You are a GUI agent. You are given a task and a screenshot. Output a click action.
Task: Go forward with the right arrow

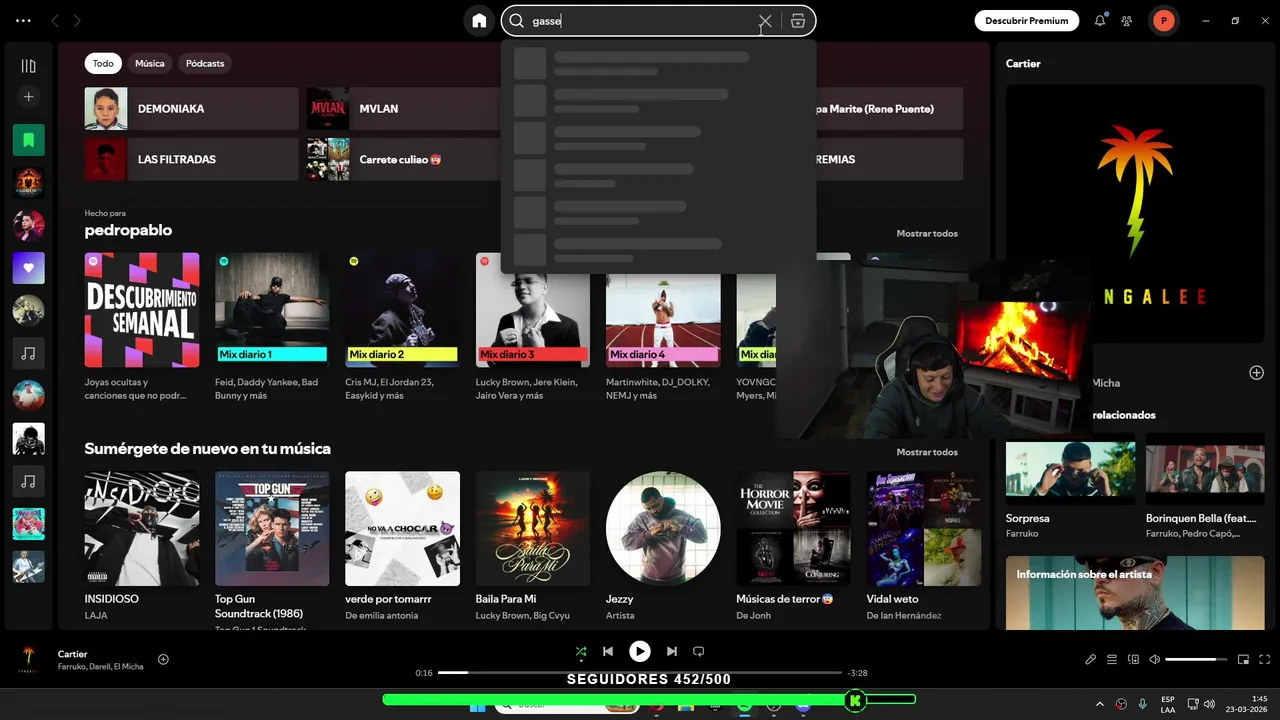pos(77,20)
